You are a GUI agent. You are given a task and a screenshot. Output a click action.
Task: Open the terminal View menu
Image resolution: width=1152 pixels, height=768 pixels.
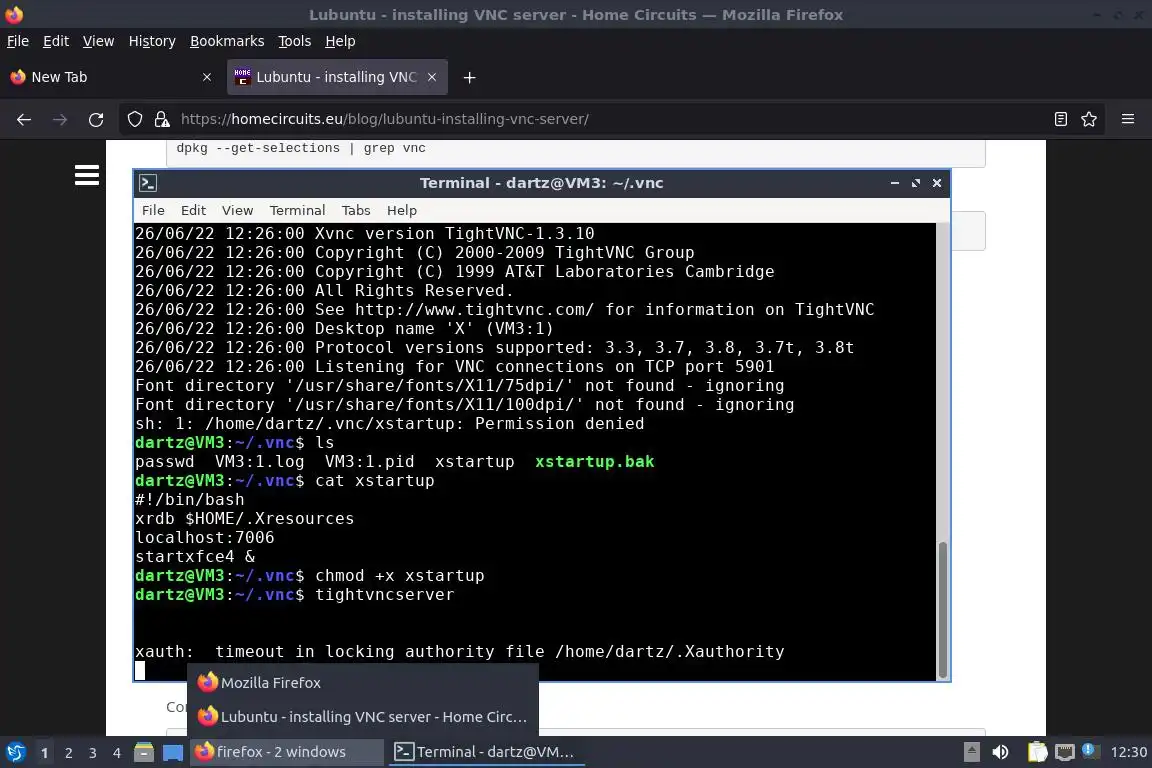[x=237, y=210]
